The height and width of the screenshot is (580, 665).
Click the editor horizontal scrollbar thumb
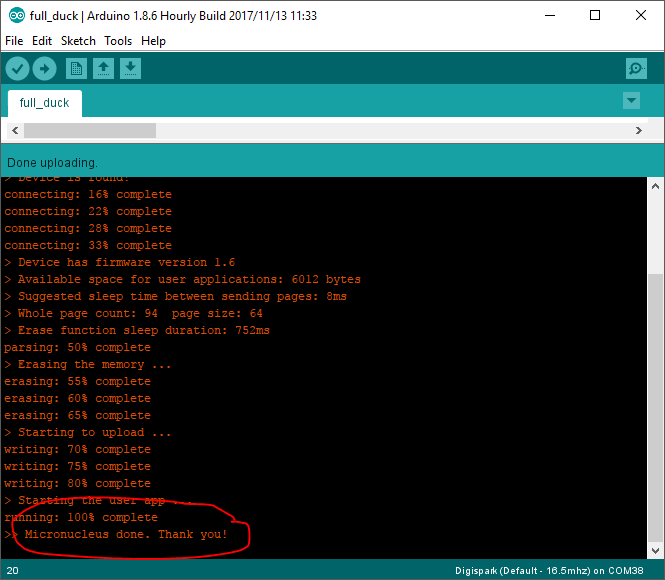coord(90,130)
